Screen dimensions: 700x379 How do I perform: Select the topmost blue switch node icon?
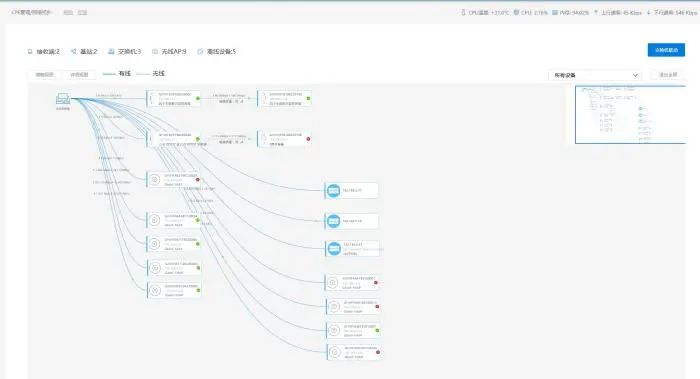point(333,191)
